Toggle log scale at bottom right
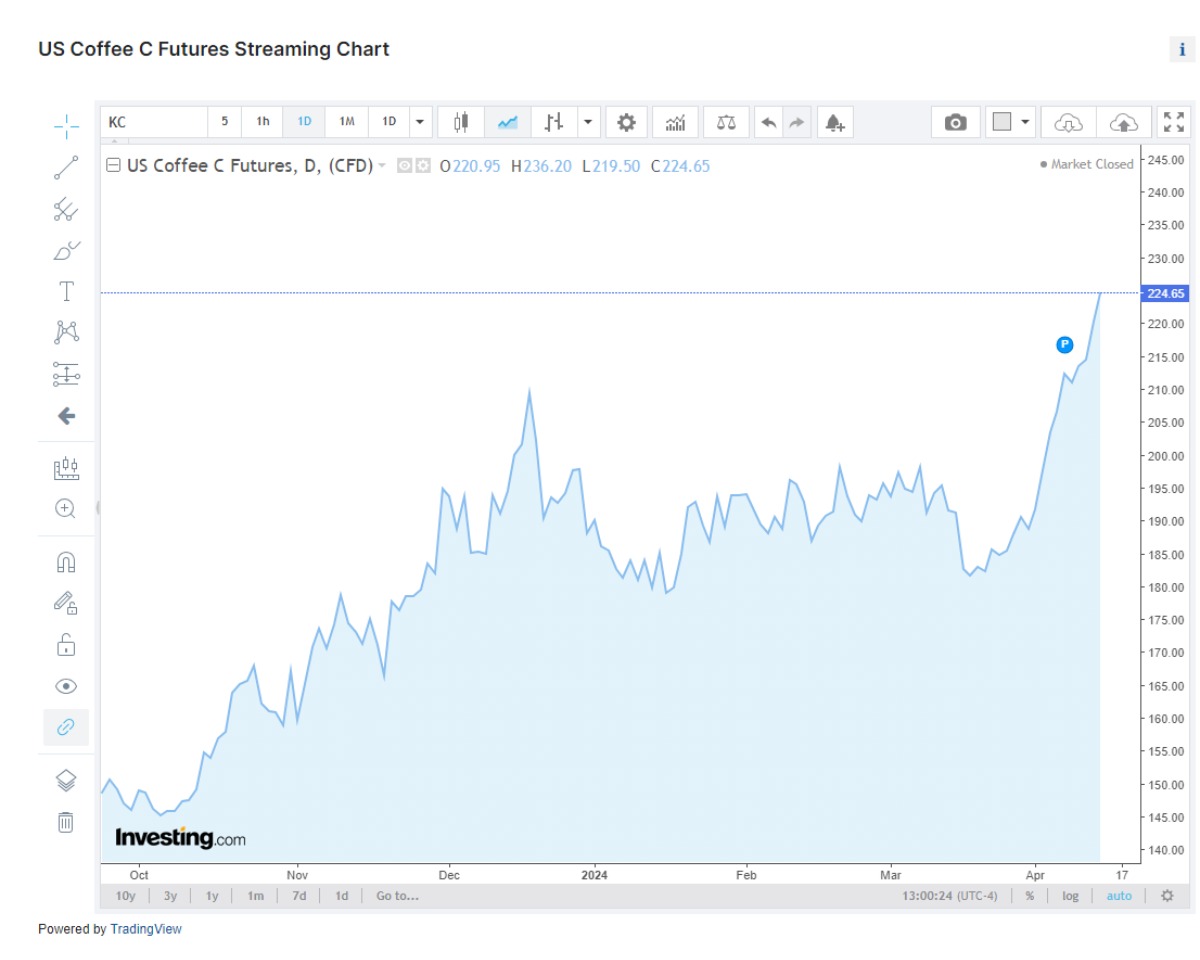 tap(1070, 896)
